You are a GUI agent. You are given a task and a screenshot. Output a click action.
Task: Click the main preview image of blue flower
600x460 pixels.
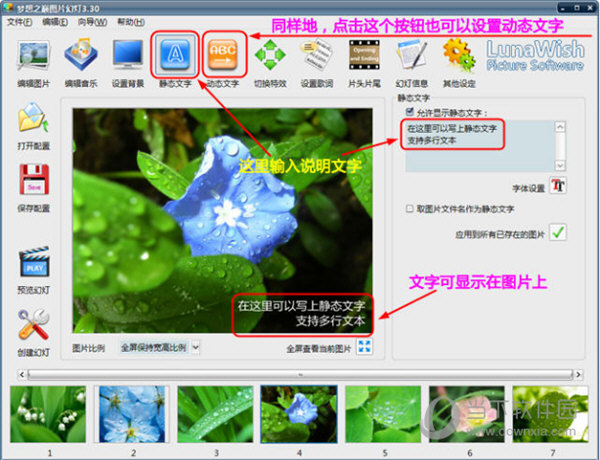click(x=223, y=220)
